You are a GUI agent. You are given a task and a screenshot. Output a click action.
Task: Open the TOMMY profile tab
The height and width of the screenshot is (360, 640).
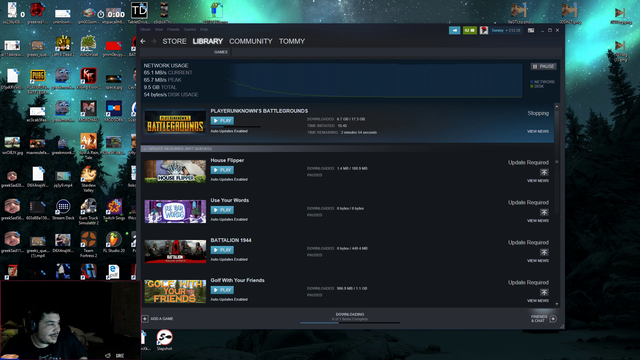(292, 41)
